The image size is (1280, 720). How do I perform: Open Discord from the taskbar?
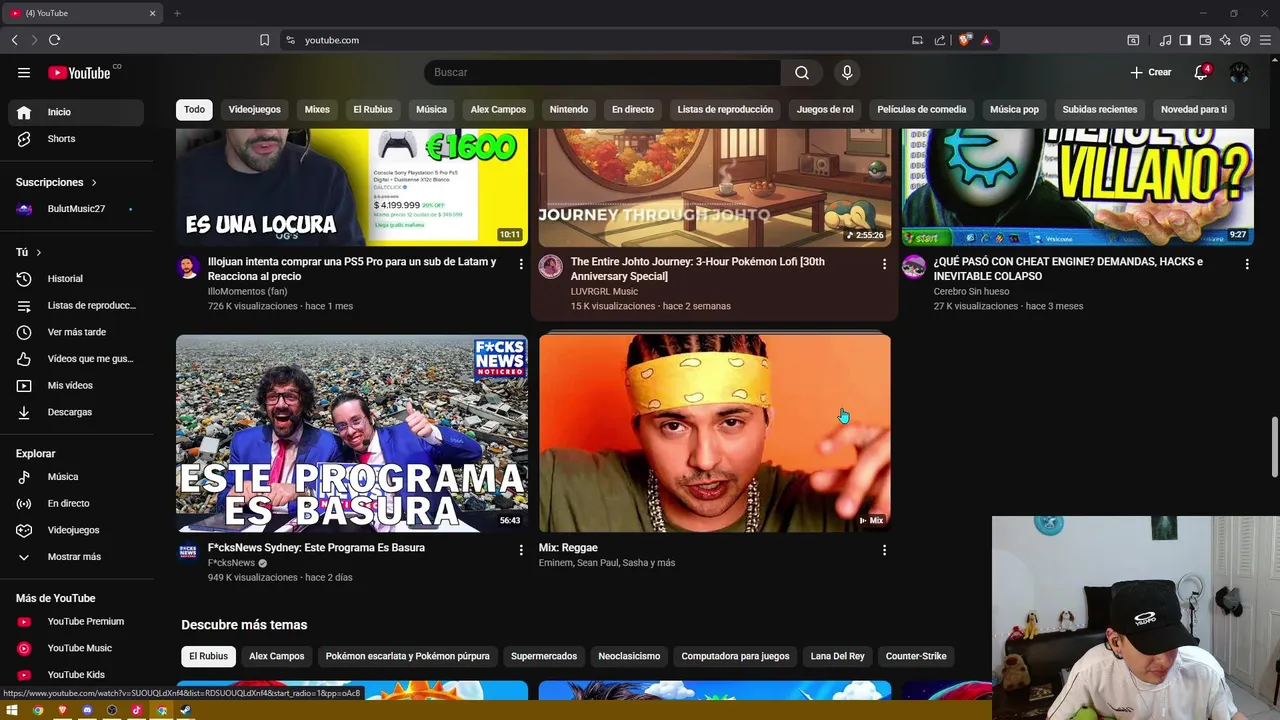[x=87, y=710]
